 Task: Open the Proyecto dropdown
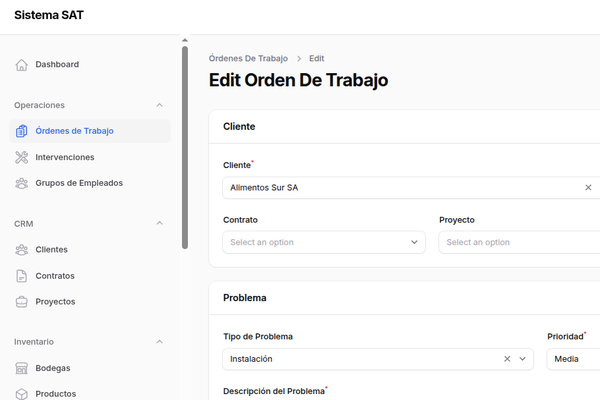pyautogui.click(x=520, y=242)
